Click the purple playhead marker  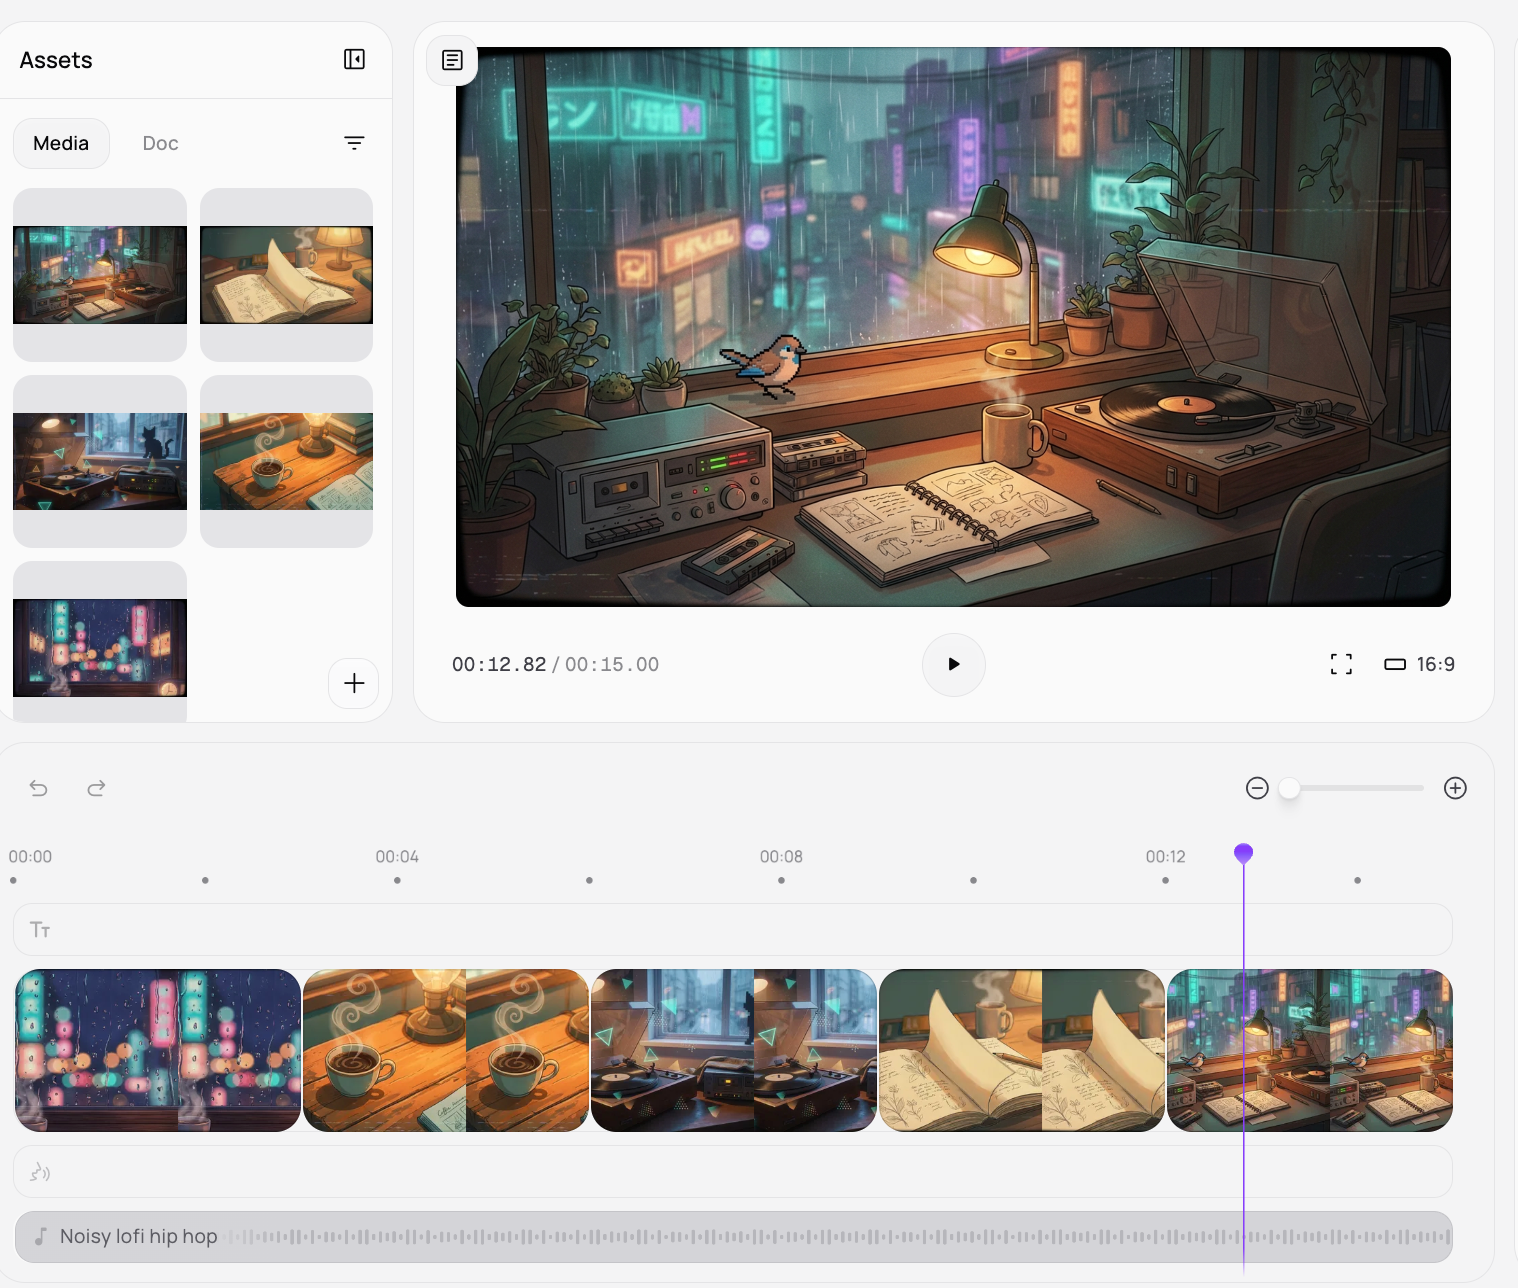click(x=1243, y=853)
